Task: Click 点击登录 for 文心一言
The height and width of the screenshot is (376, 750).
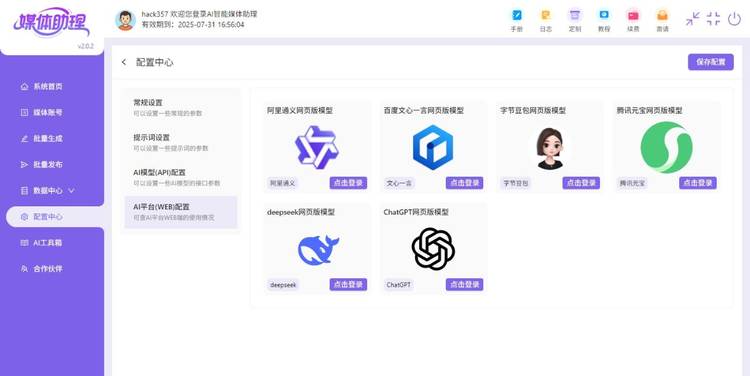Action: pyautogui.click(x=464, y=183)
